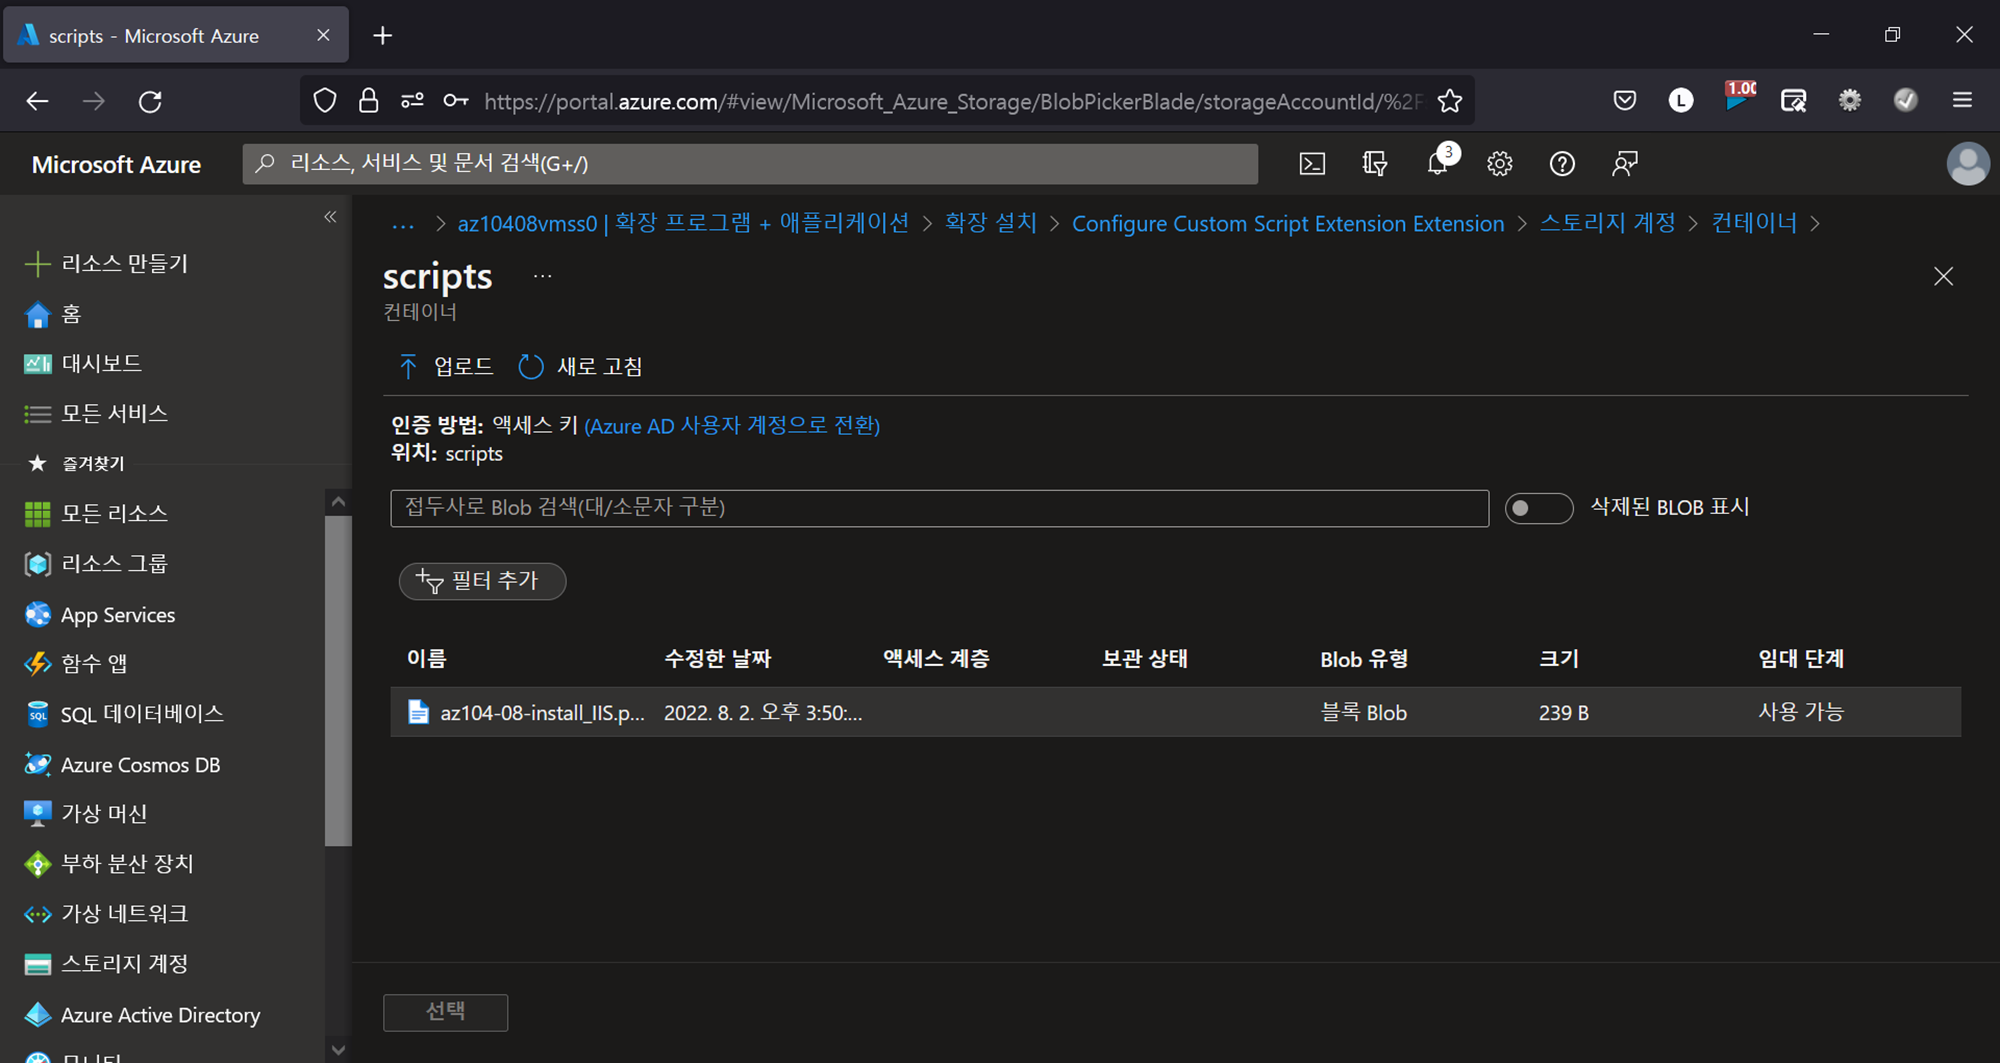This screenshot has height=1063, width=2000.
Task: Open directory and subscription filter icon
Action: click(x=1375, y=164)
